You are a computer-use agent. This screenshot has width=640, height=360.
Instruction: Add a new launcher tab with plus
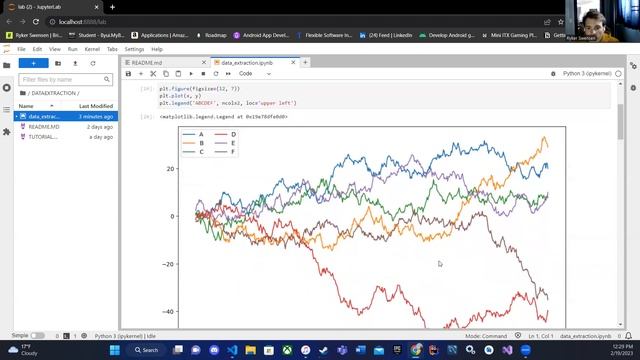pos(305,62)
